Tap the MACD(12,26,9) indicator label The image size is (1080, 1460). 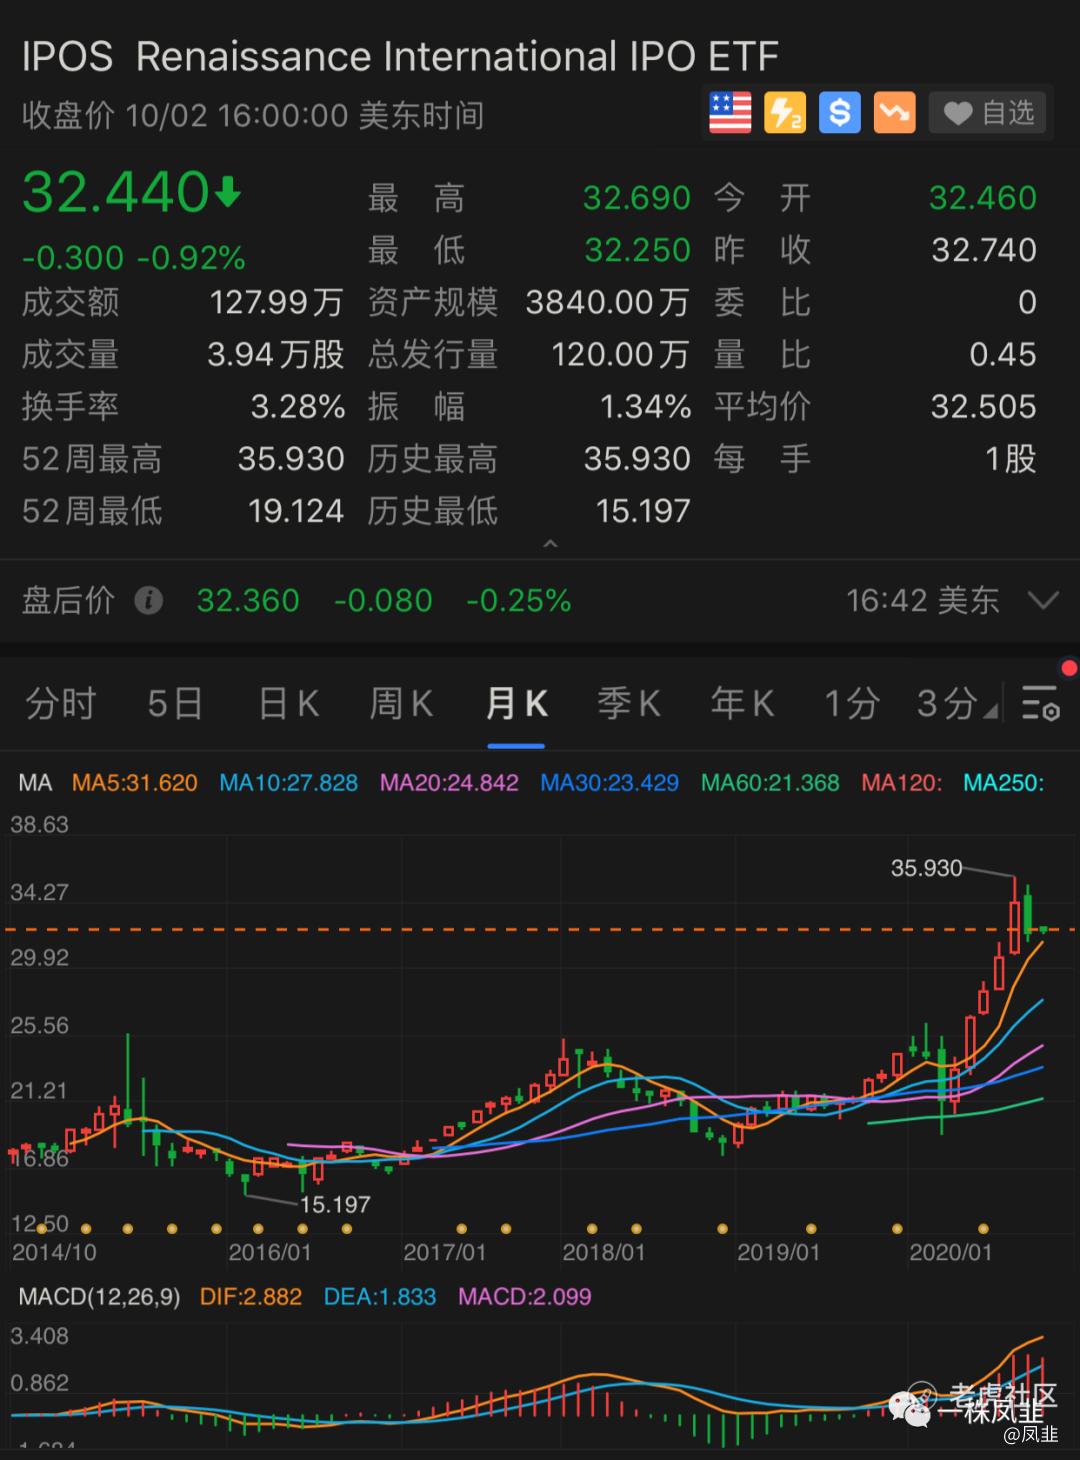click(100, 1297)
